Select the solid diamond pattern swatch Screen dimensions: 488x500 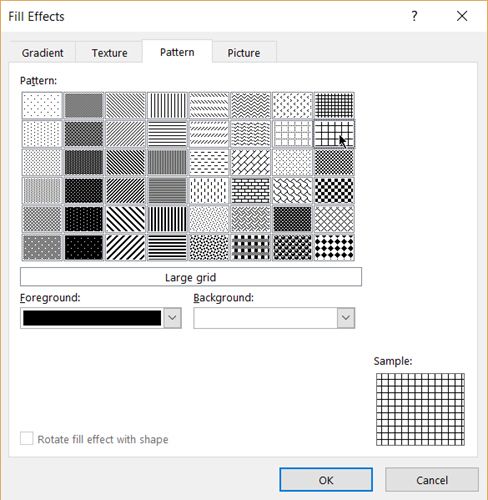[334, 247]
